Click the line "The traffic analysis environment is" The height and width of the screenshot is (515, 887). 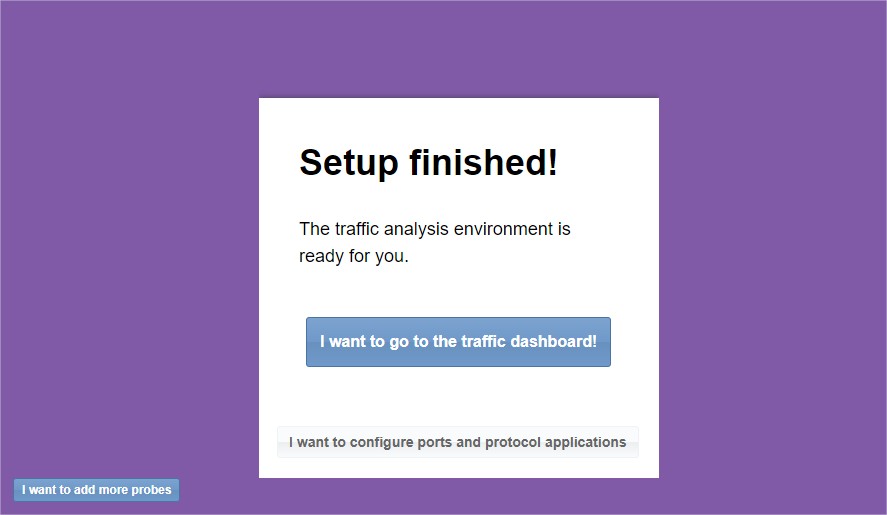[x=434, y=229]
